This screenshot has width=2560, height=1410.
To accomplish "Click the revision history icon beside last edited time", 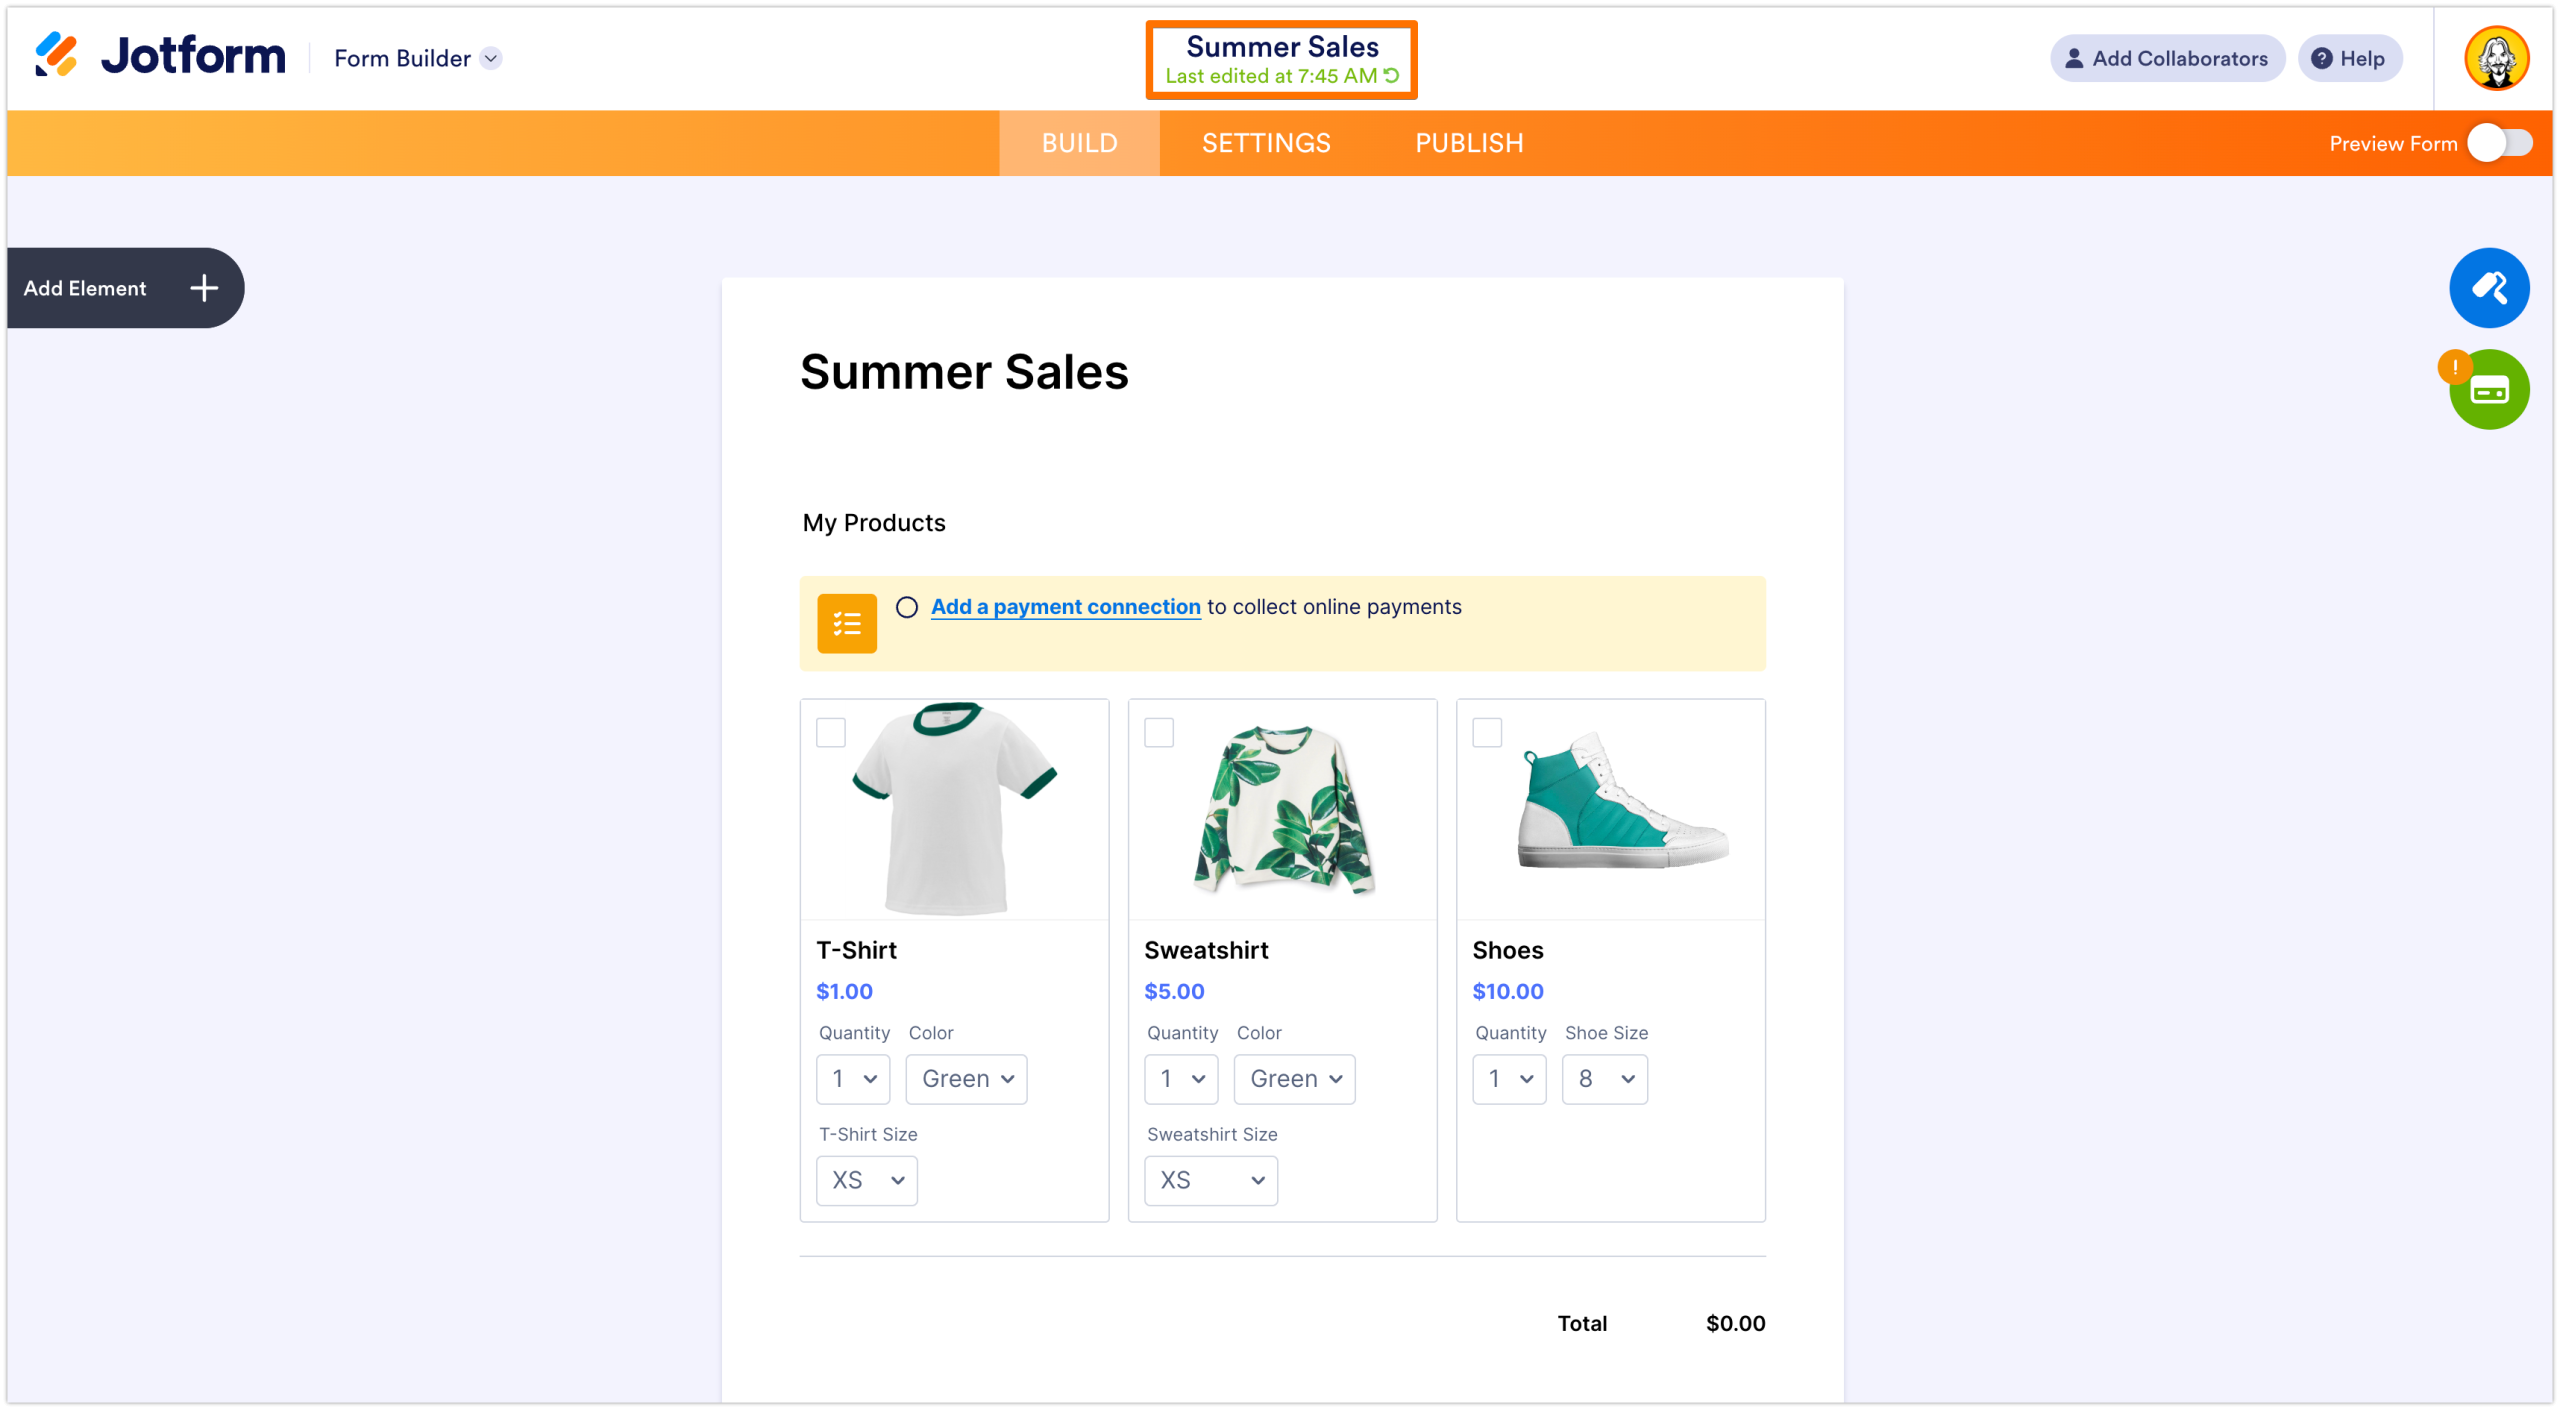I will point(1391,76).
